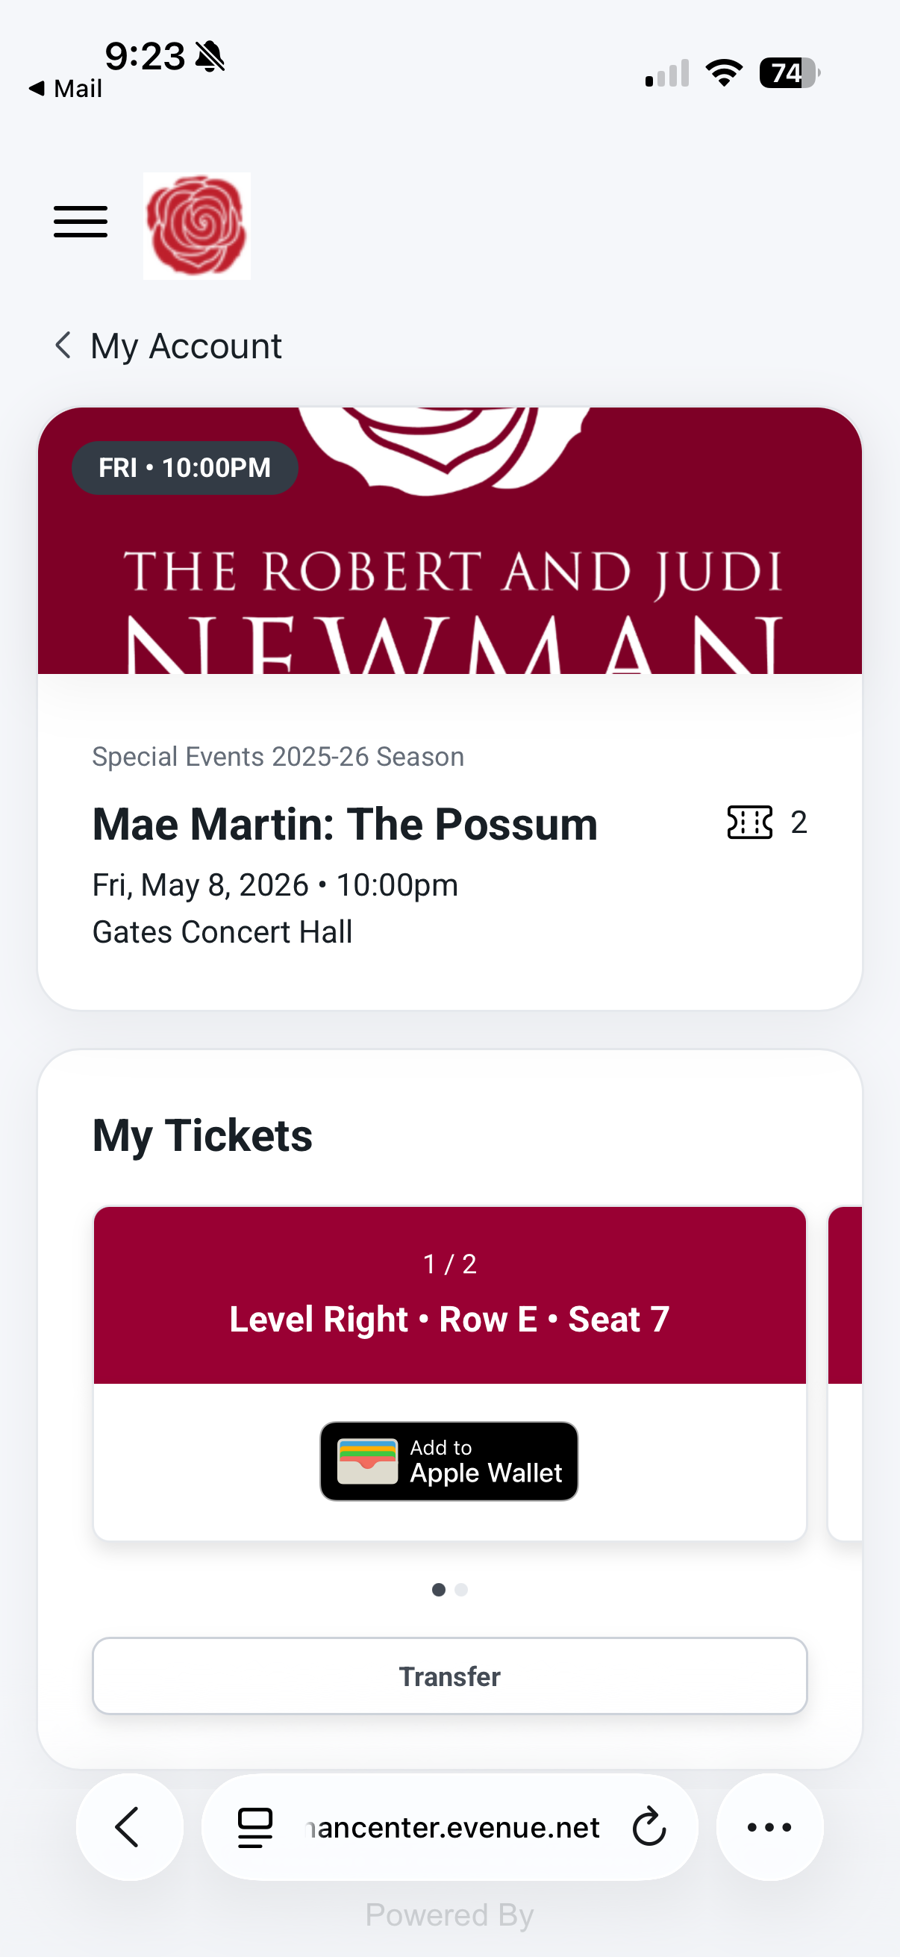The image size is (900, 1957).
Task: Open Mae Martin: The Possum event title
Action: tap(345, 824)
